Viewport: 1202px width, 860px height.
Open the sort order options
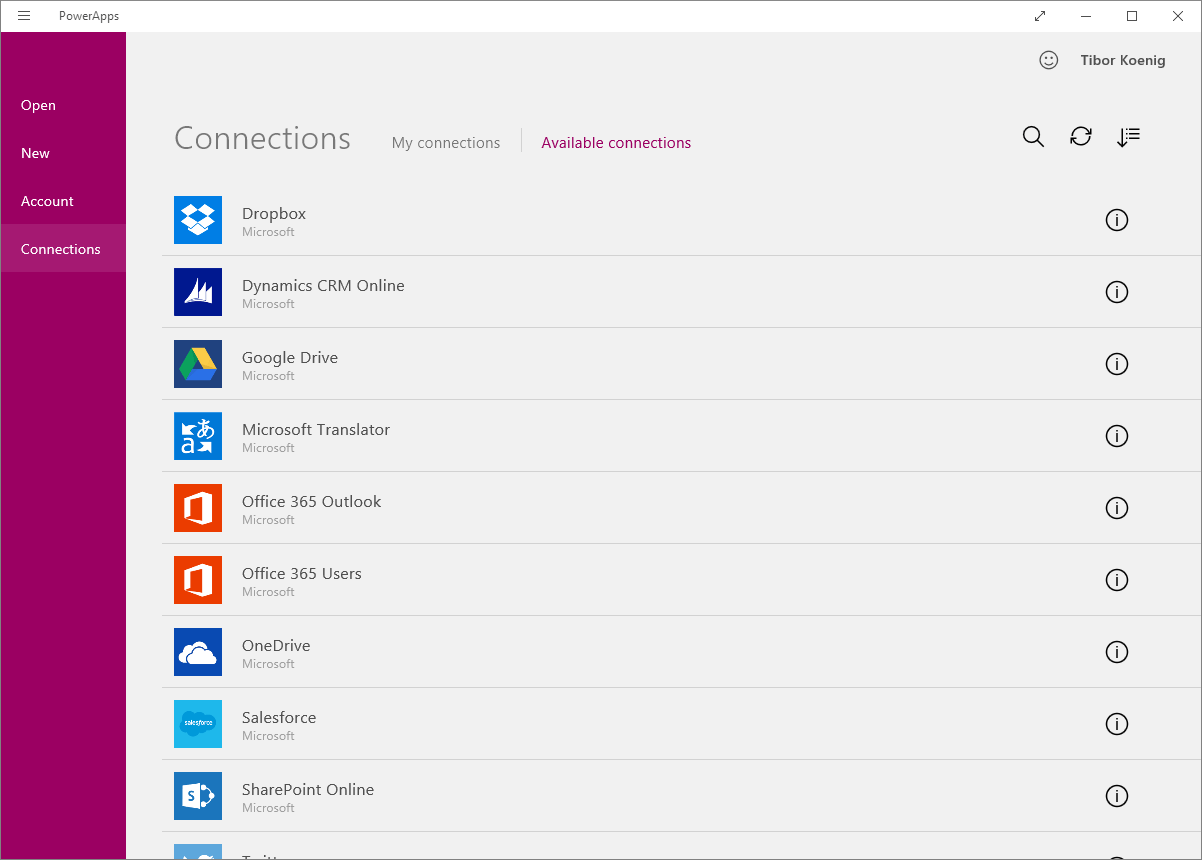coord(1128,137)
